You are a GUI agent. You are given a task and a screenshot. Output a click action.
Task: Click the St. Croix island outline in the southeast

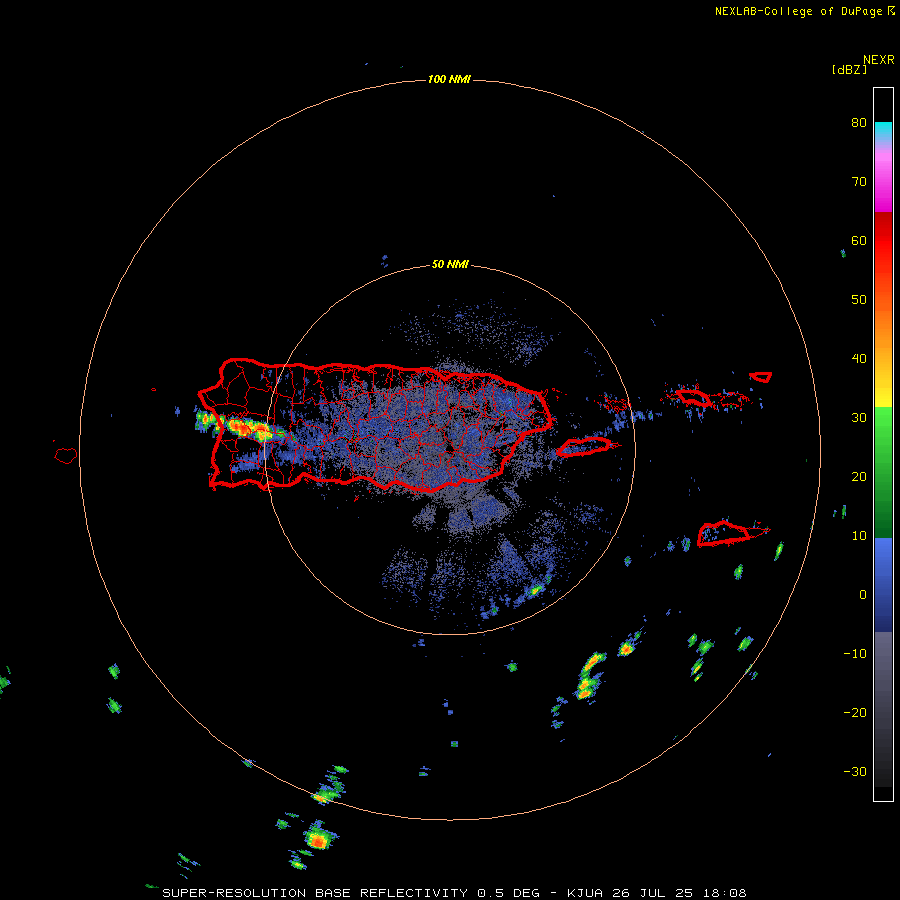coord(724,533)
